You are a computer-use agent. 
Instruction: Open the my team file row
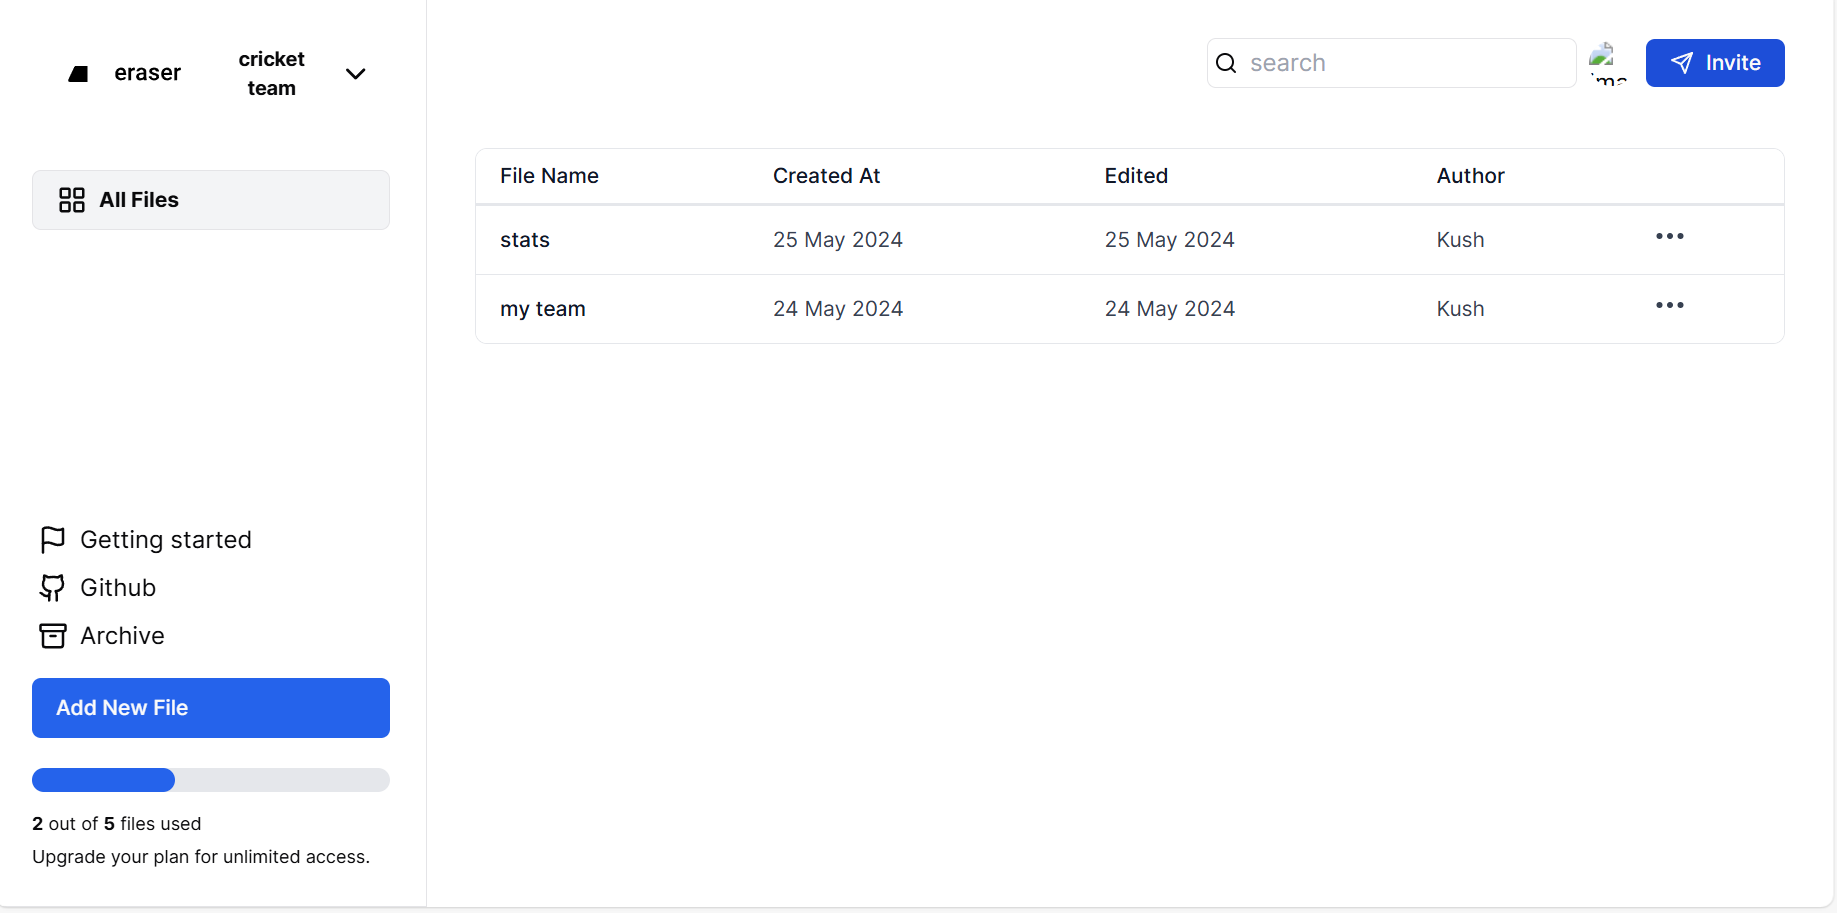543,309
